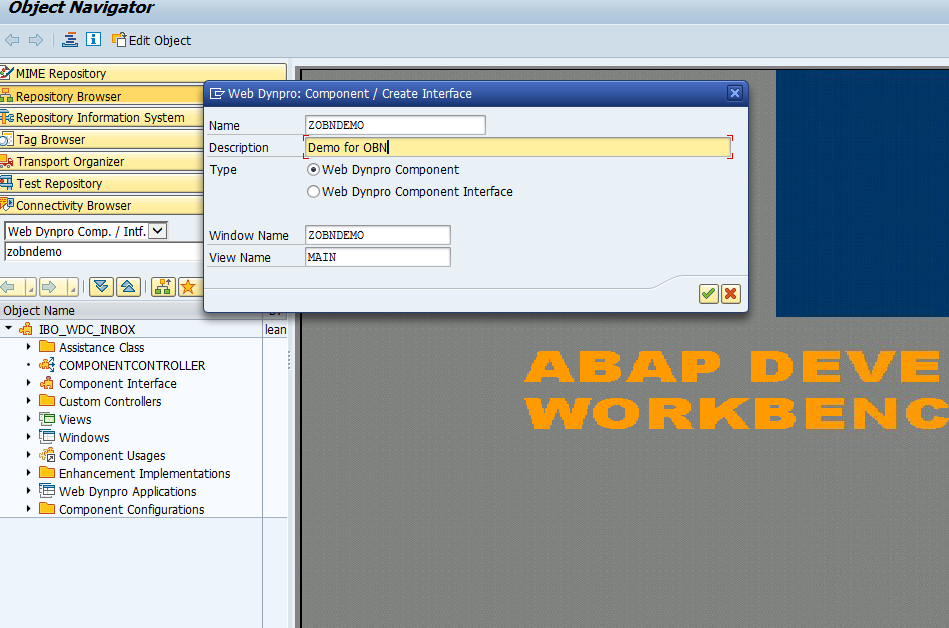Click the Web Dynpro Applications icon

[47, 491]
